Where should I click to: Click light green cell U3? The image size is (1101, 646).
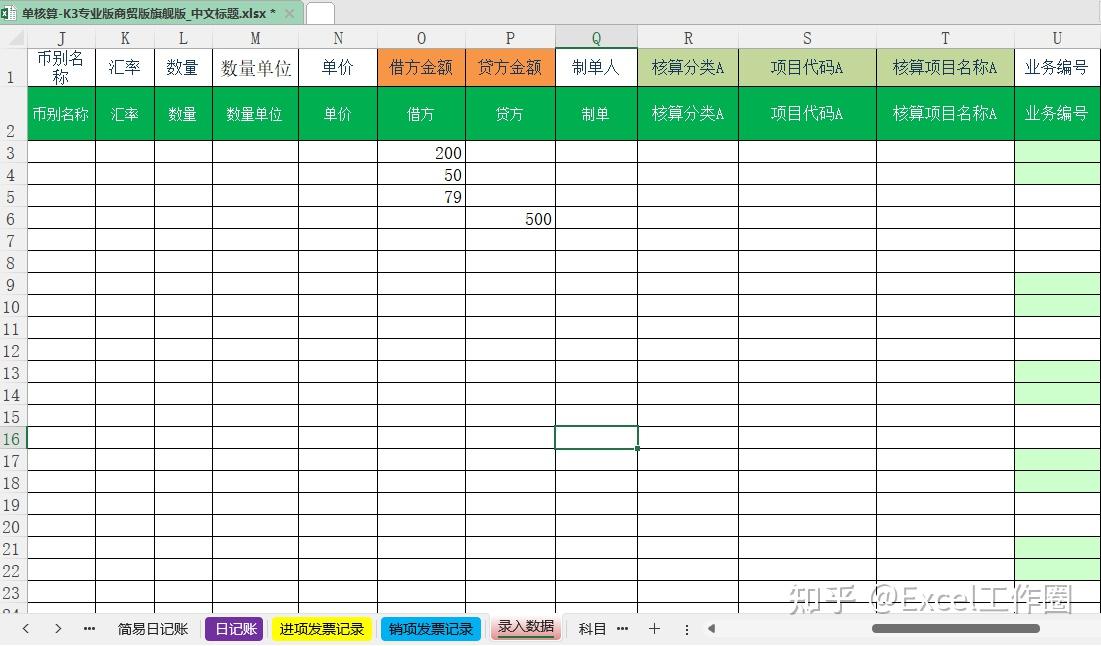tap(1057, 152)
